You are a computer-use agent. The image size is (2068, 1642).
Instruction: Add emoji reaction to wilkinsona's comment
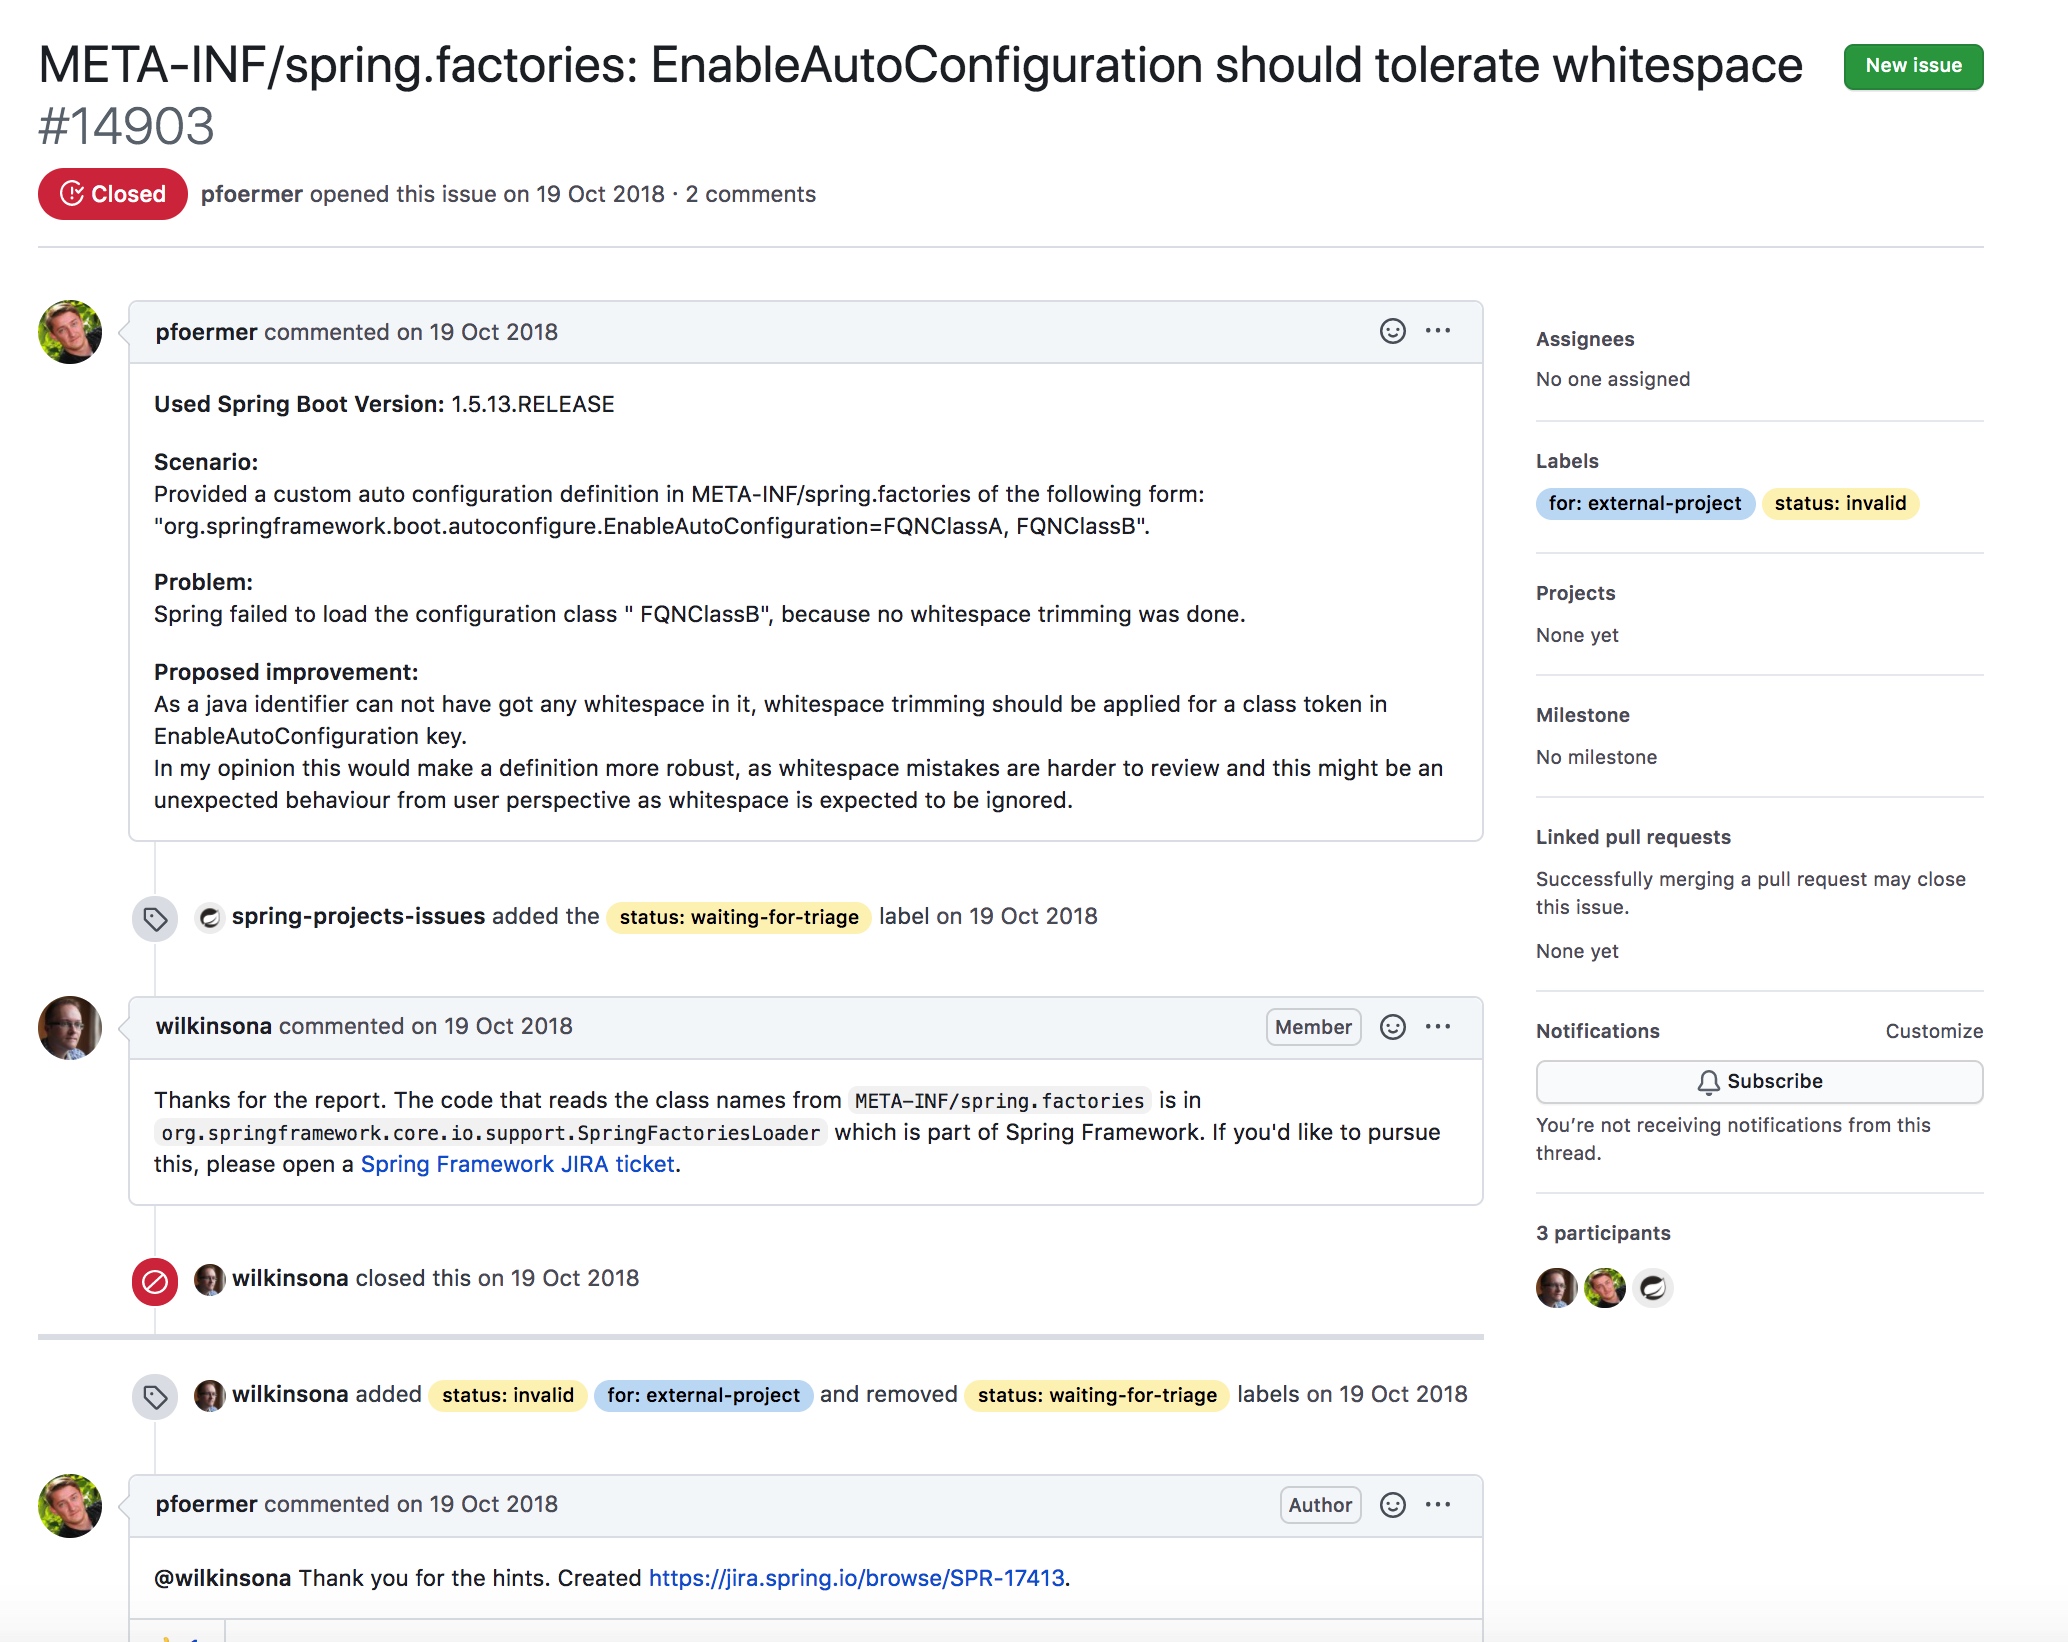point(1392,1027)
